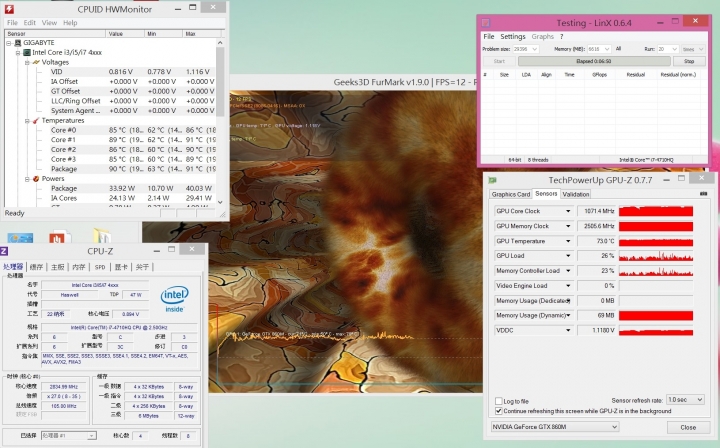Click the Close button in GPU-Z

tap(688, 427)
